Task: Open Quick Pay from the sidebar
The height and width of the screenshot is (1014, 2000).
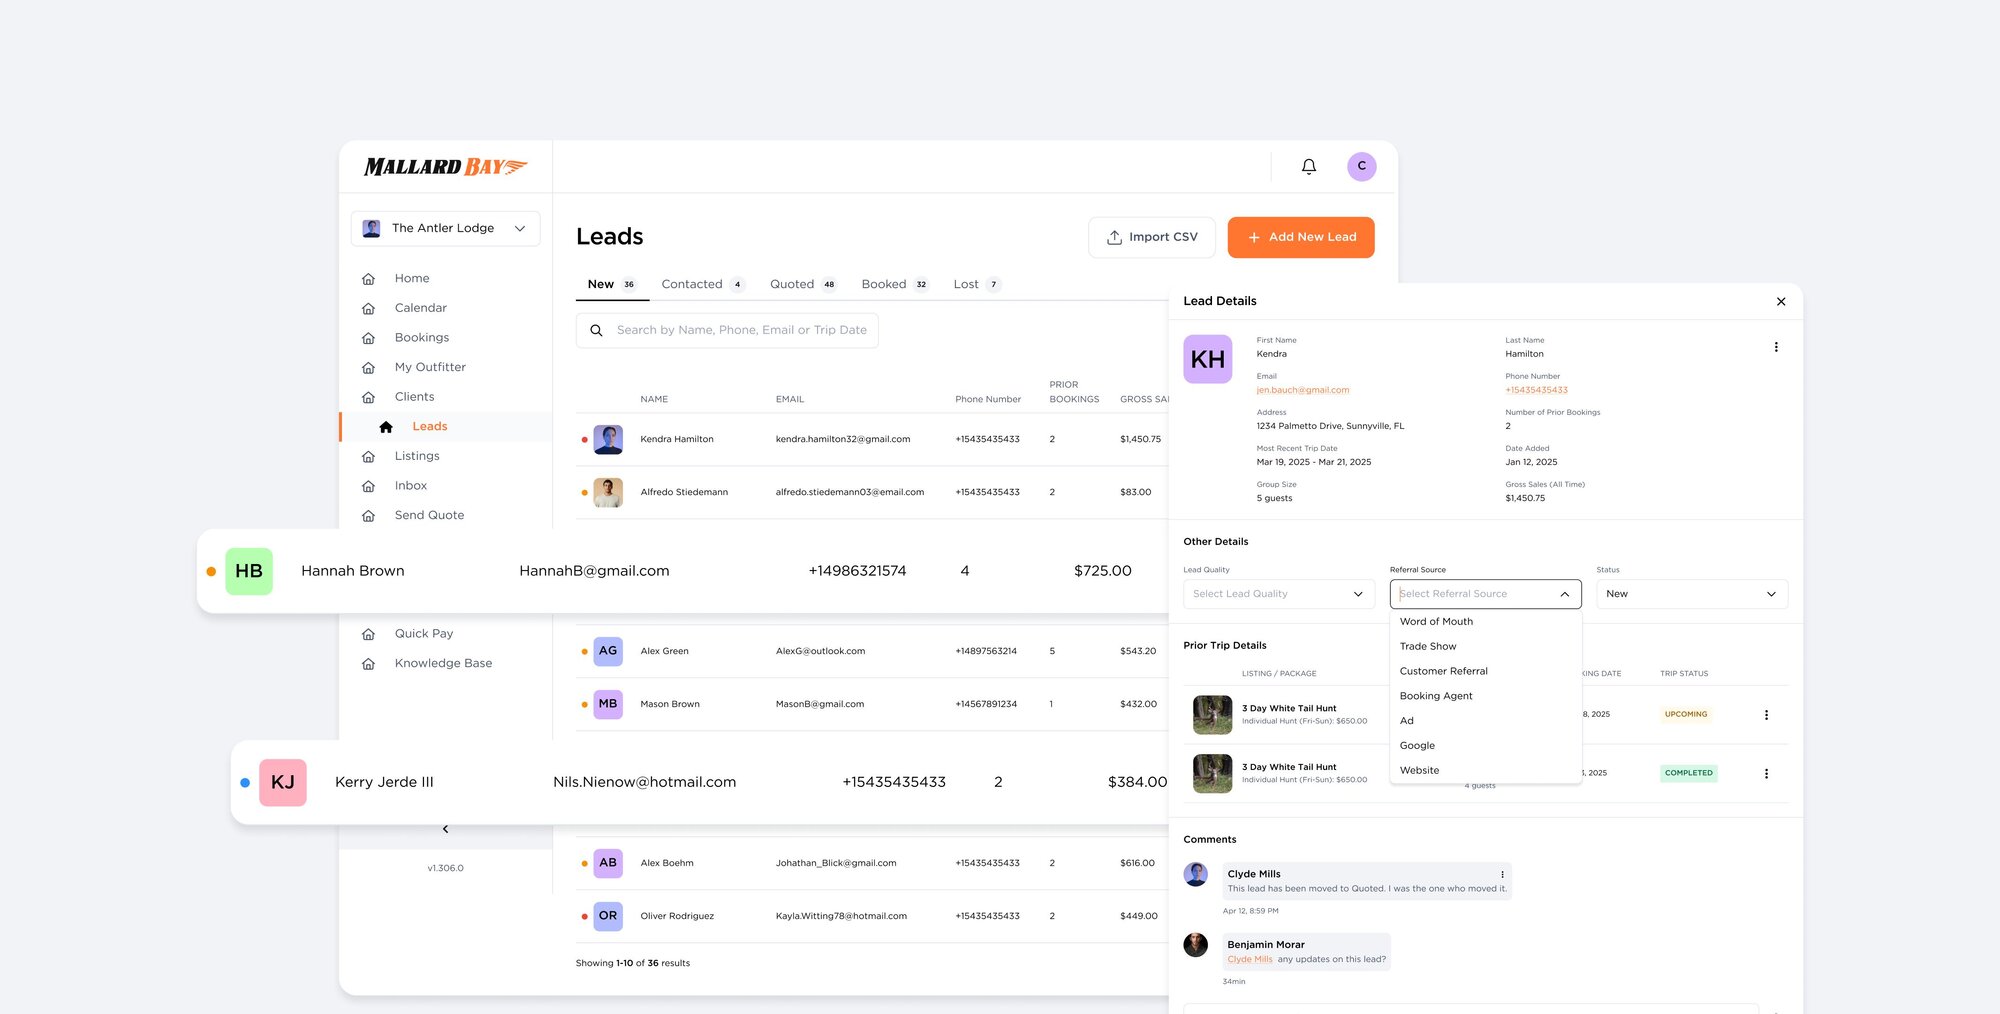Action: point(423,633)
